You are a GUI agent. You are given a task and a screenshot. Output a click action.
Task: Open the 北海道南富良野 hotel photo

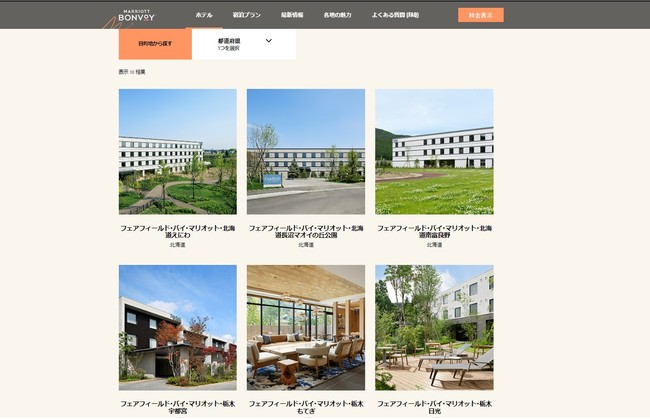pyautogui.click(x=434, y=152)
